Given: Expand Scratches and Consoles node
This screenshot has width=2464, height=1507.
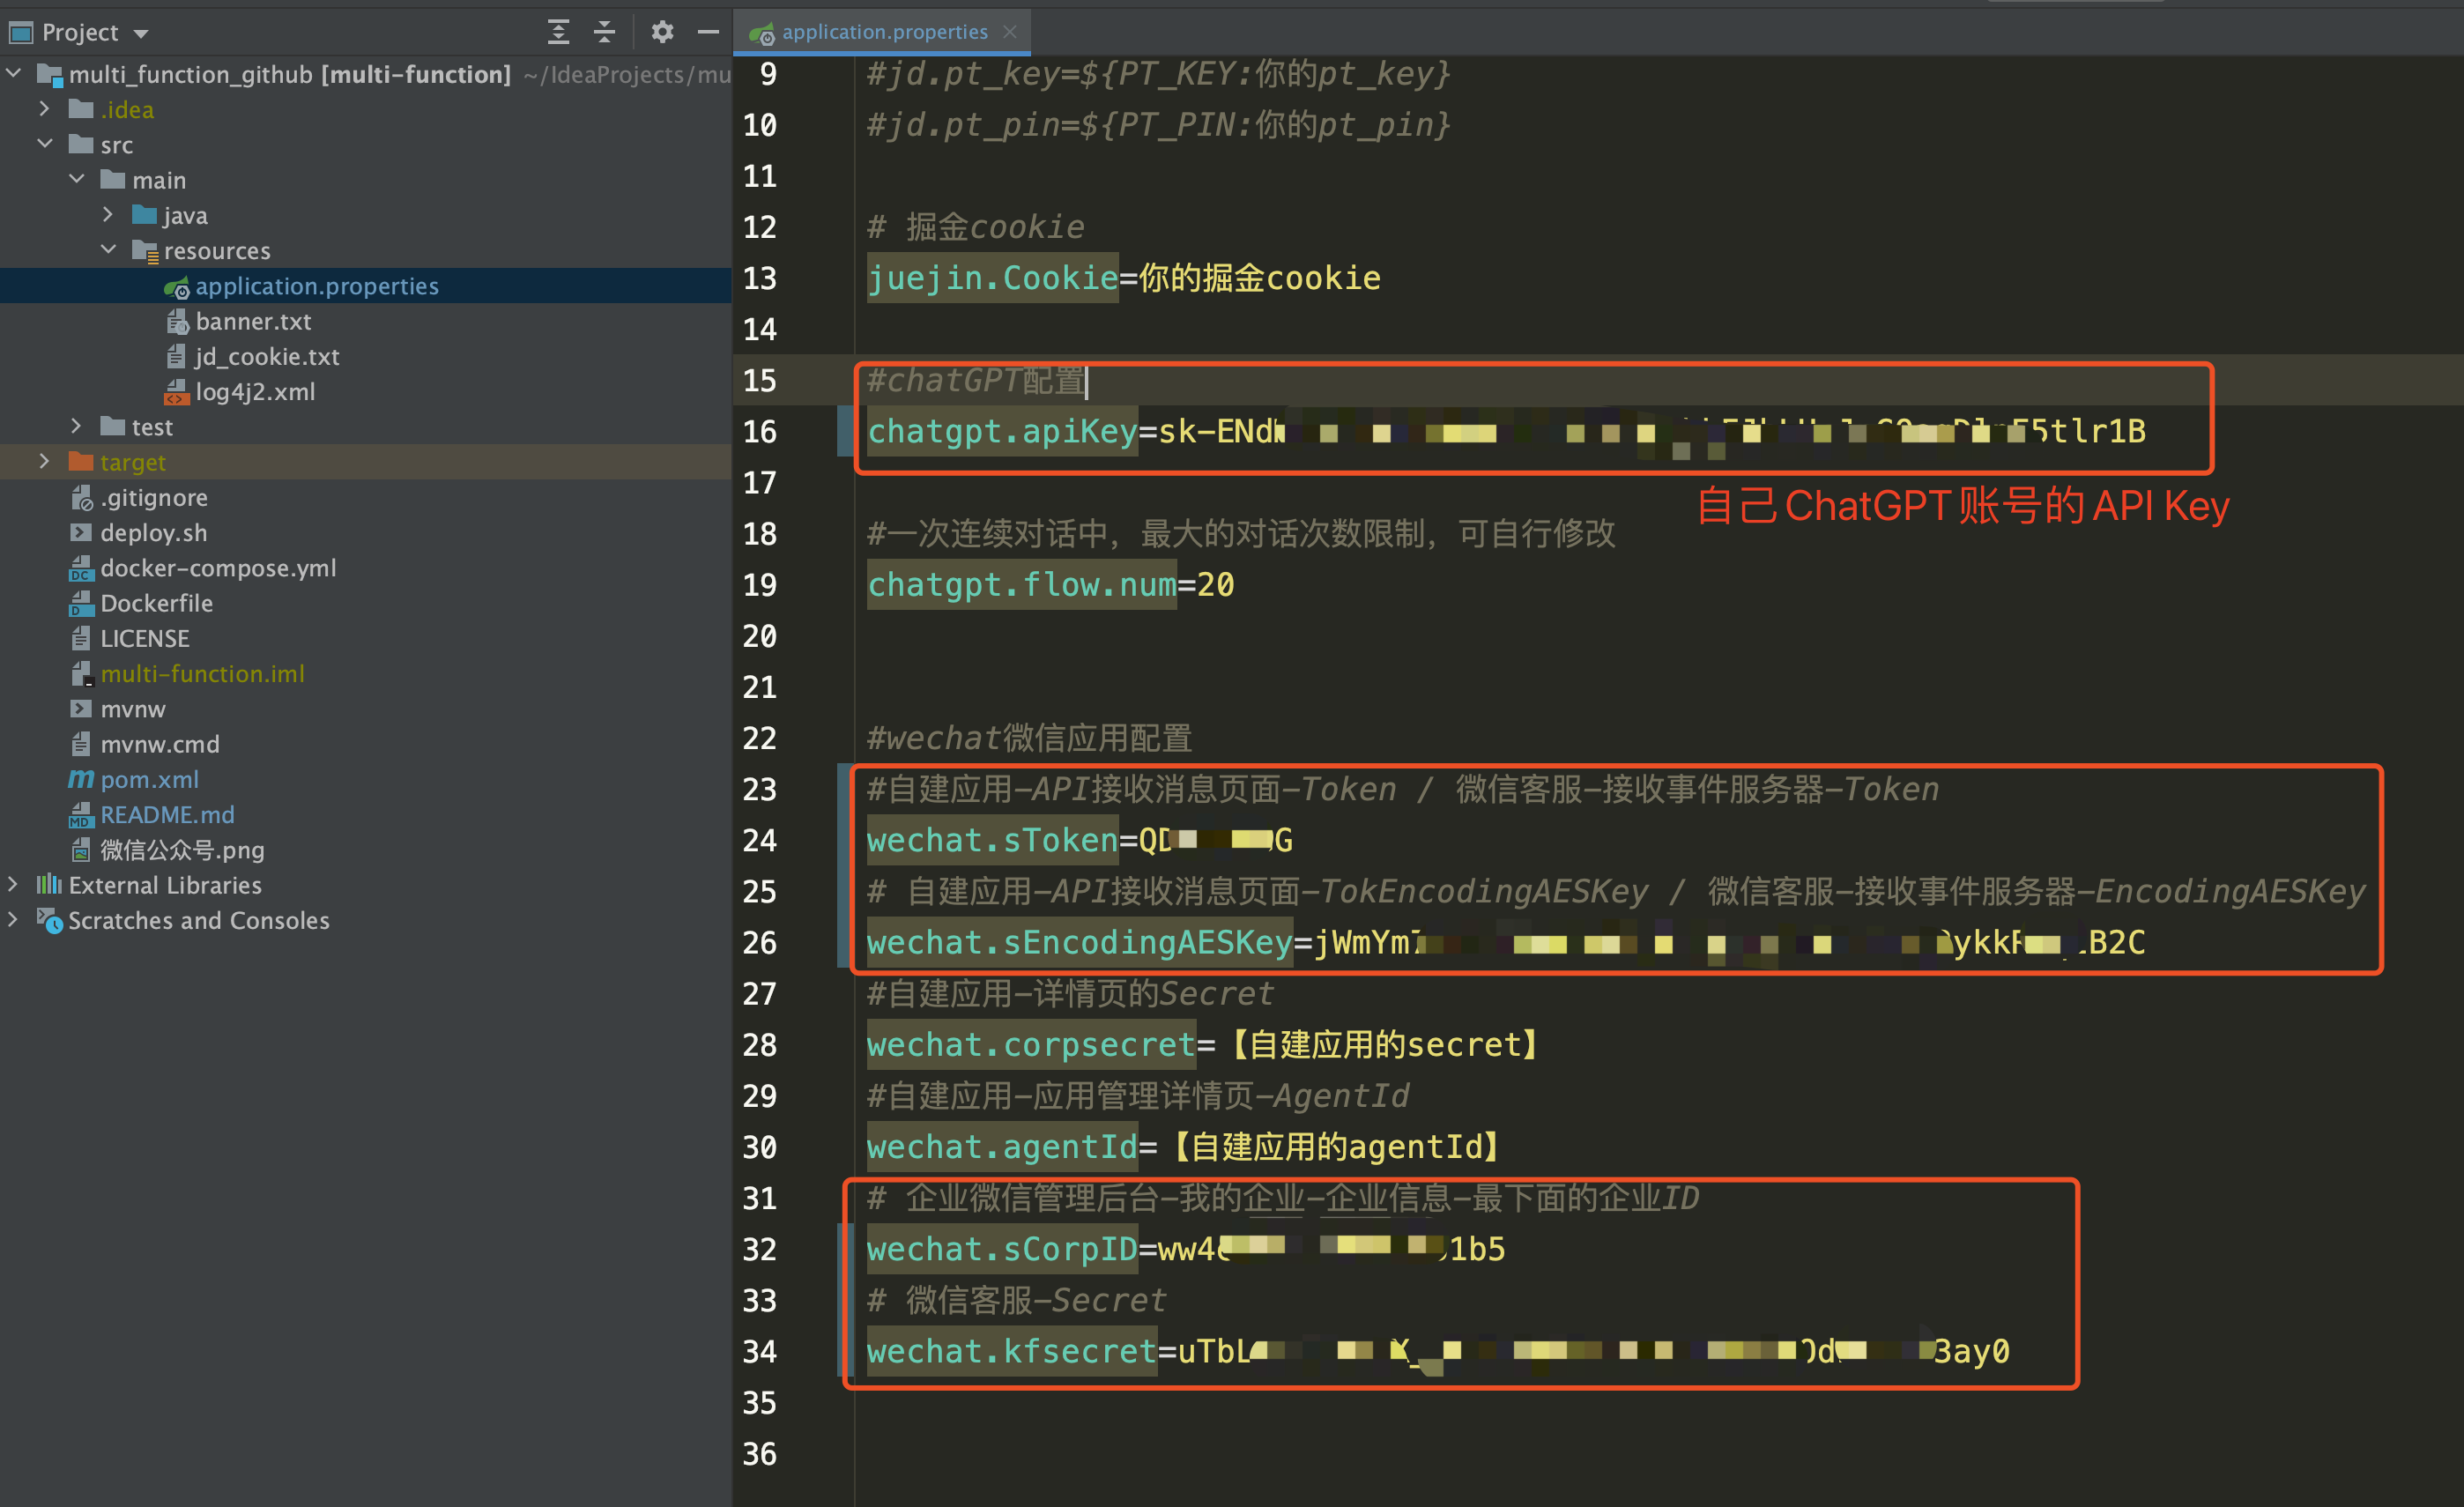Looking at the screenshot, I should tap(13, 920).
